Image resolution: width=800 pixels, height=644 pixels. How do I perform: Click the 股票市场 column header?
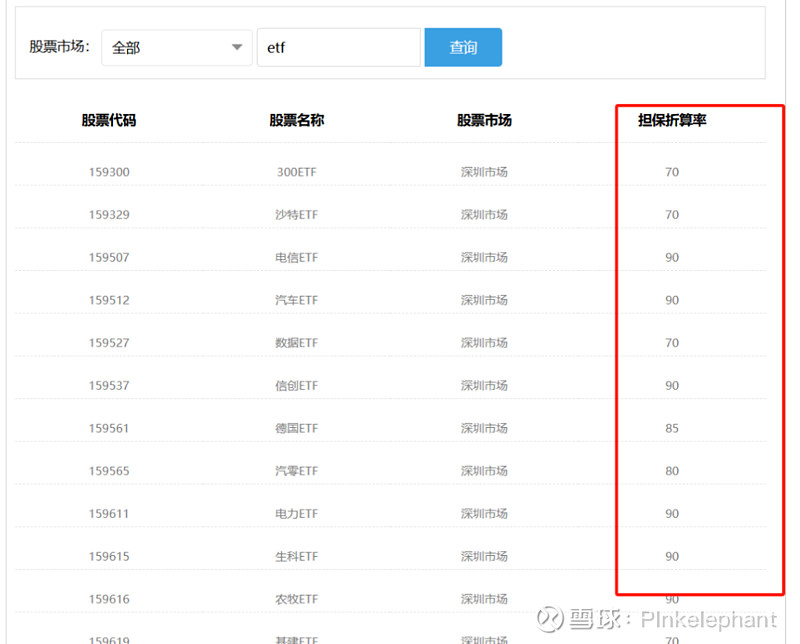(x=484, y=120)
